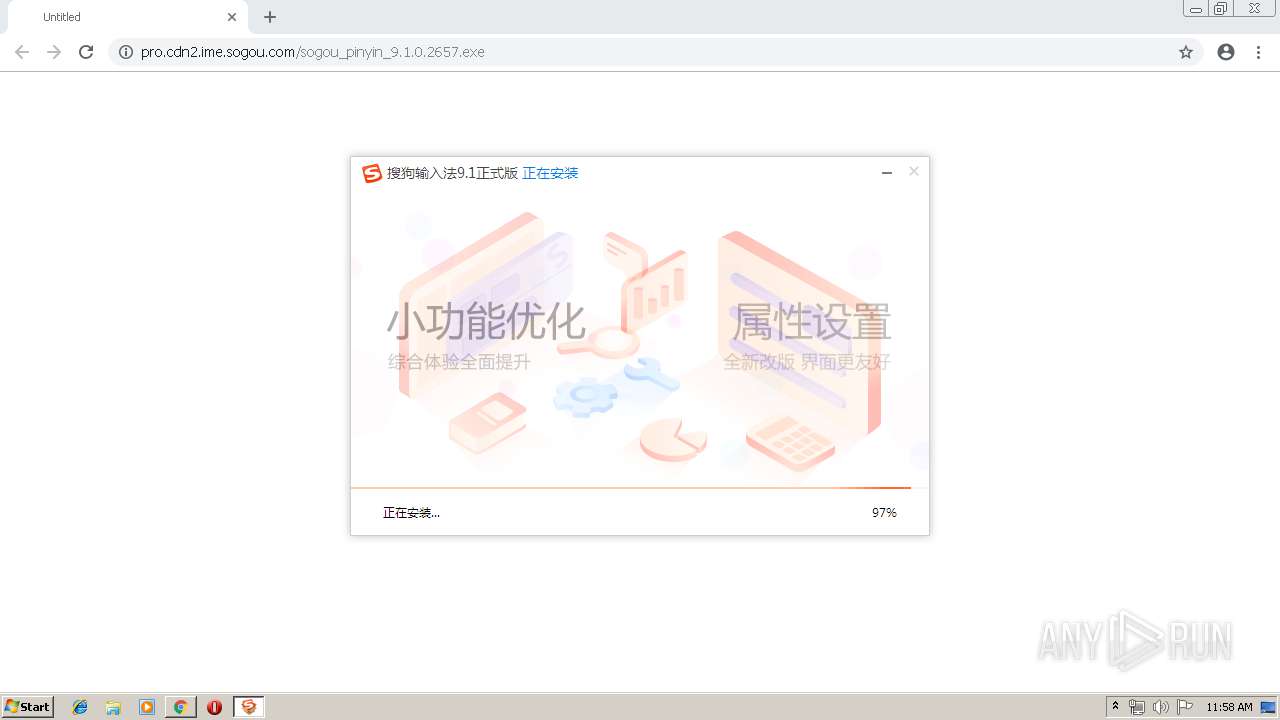Launch Internet Explorer from taskbar
The image size is (1280, 720).
pos(80,707)
